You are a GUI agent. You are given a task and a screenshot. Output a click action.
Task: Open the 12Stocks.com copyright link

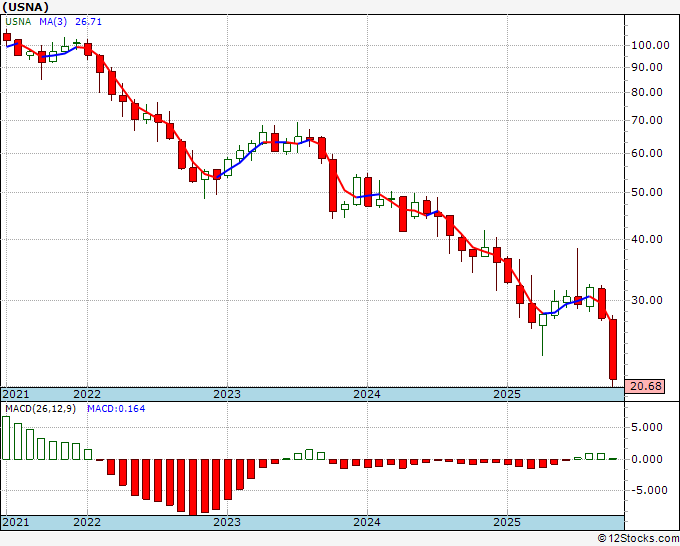pyautogui.click(x=638, y=539)
